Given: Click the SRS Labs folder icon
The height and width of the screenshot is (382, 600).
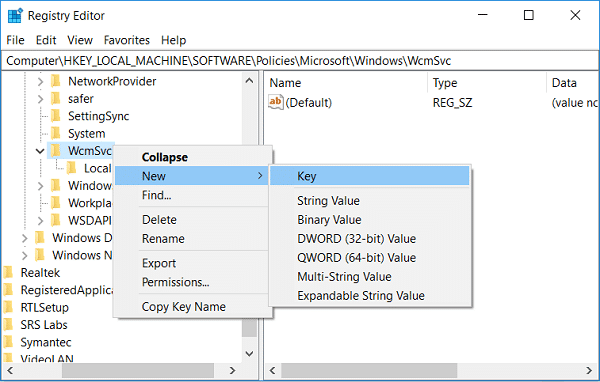Looking at the screenshot, I should [8, 325].
